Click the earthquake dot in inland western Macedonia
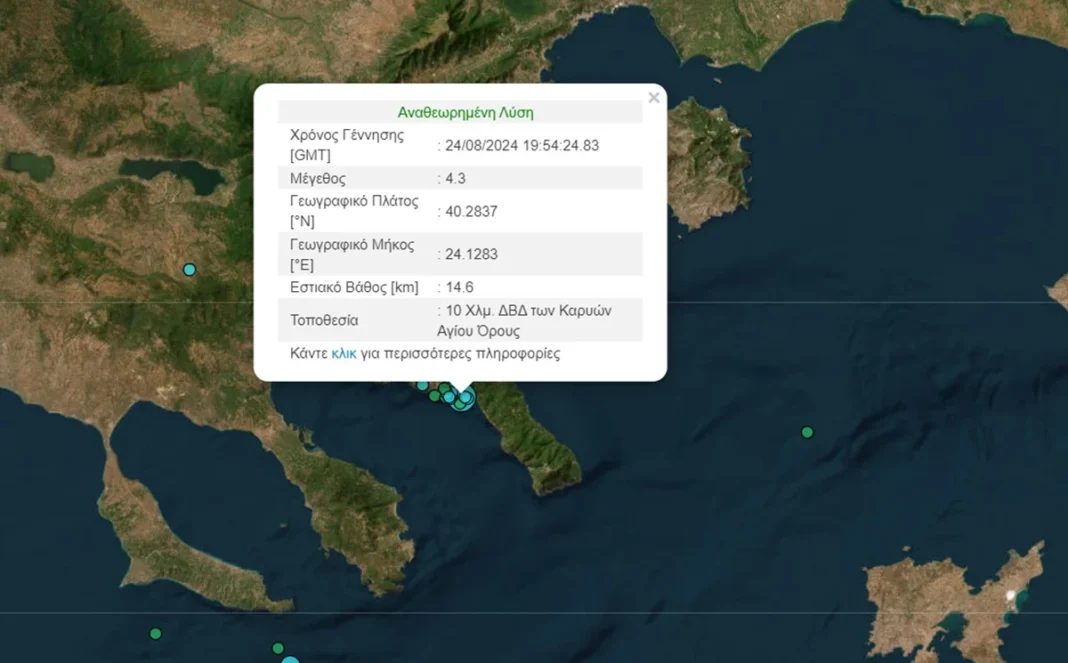The height and width of the screenshot is (663, 1068). click(x=189, y=269)
